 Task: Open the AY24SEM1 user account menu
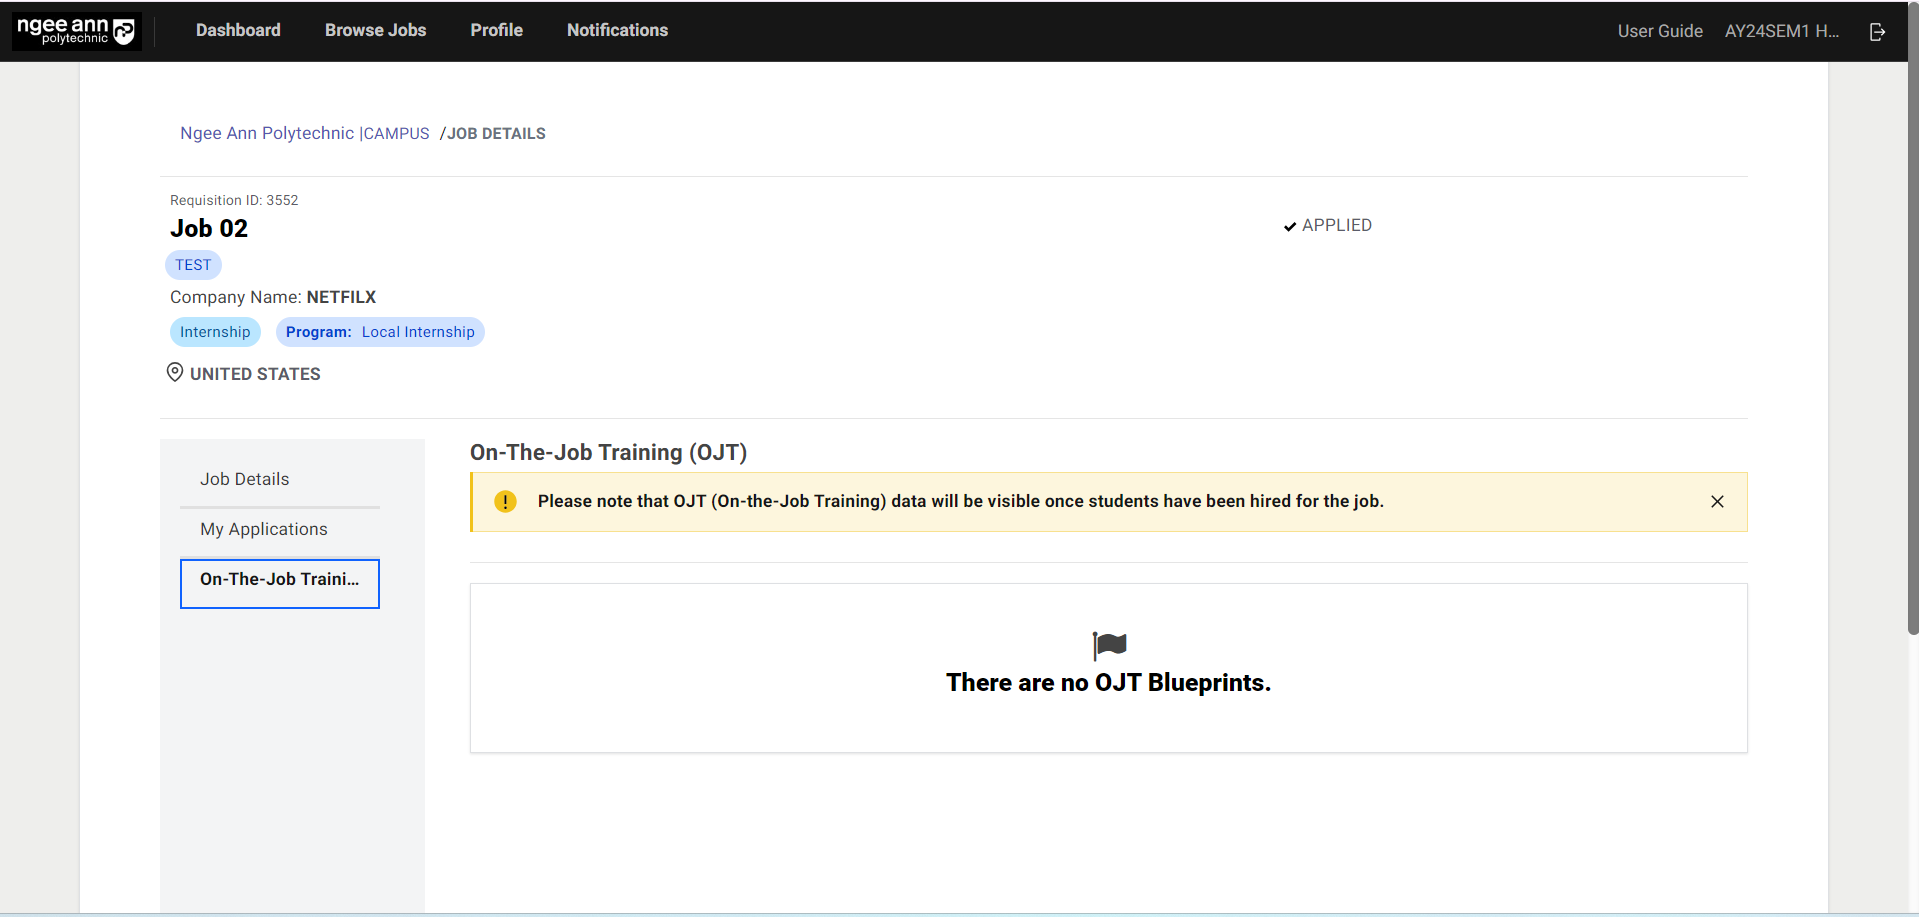pyautogui.click(x=1781, y=32)
